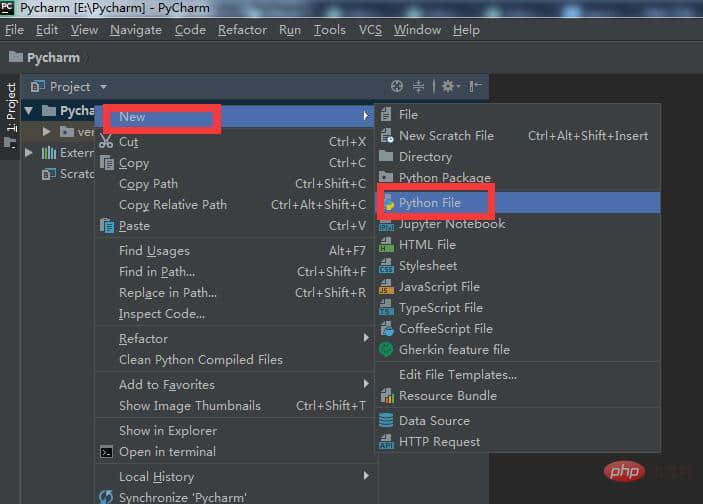
Task: Select Copy Relative Path entry
Action: coord(236,205)
